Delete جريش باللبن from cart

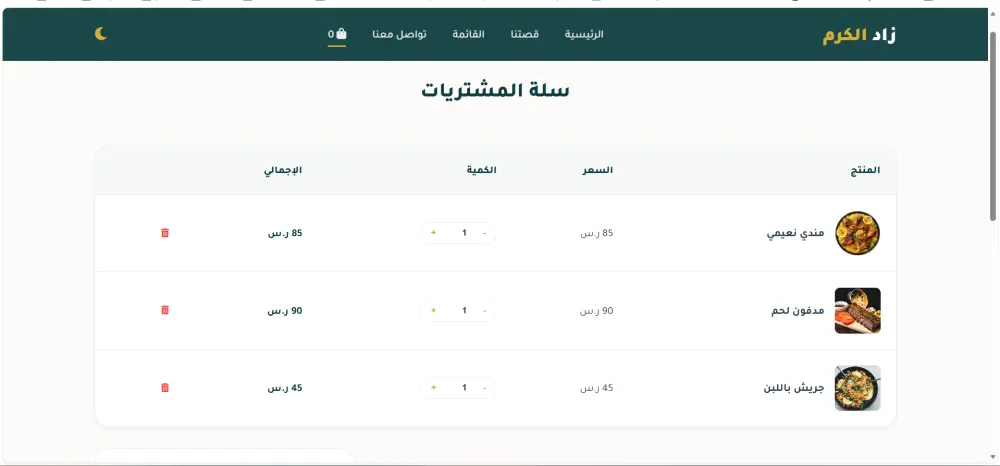click(x=165, y=387)
